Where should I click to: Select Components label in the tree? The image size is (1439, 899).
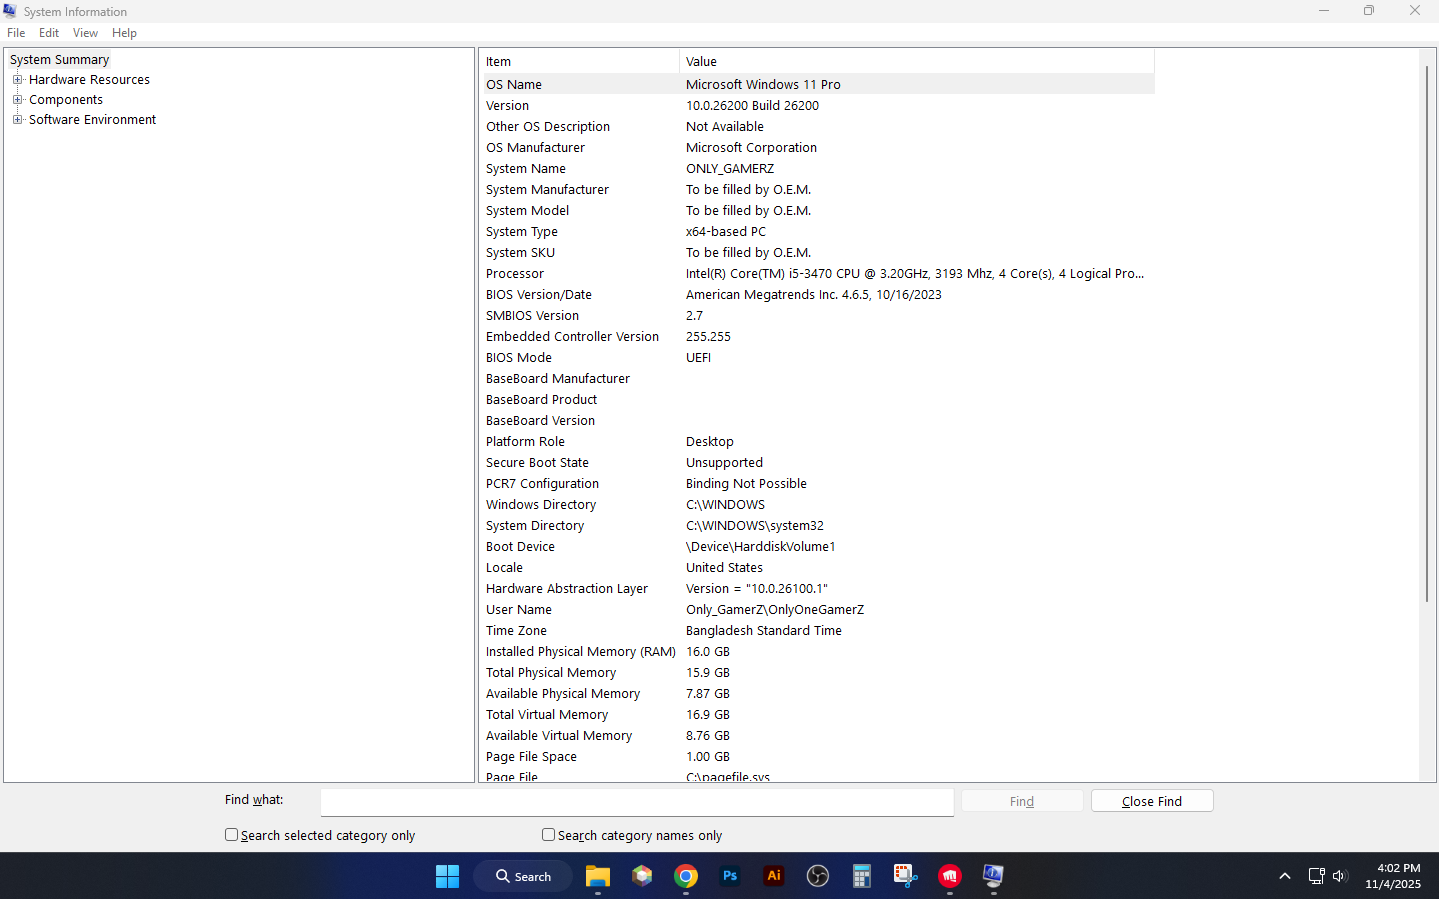pos(66,100)
